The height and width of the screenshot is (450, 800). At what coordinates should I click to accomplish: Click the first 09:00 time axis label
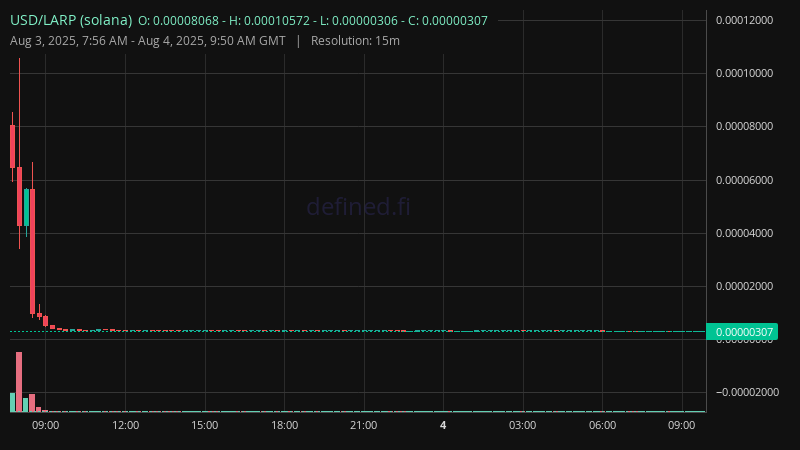45,426
